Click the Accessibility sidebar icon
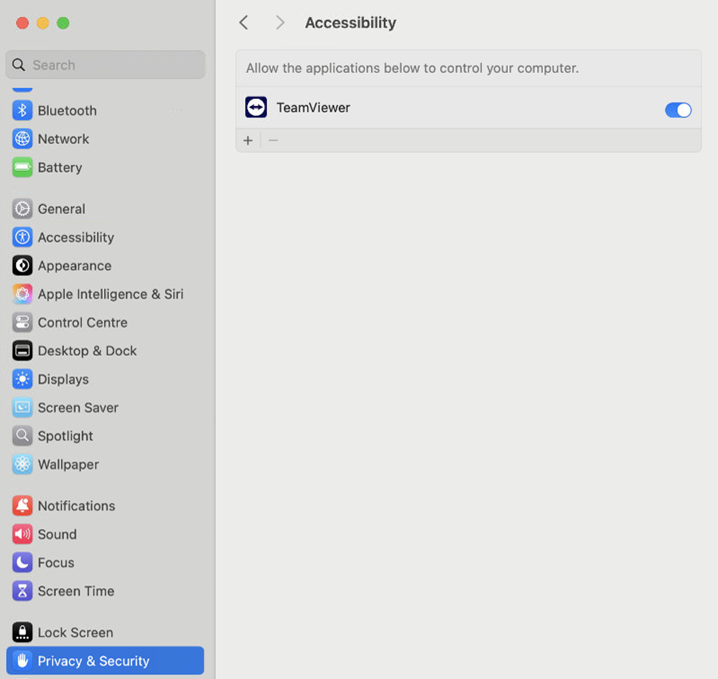 22,237
